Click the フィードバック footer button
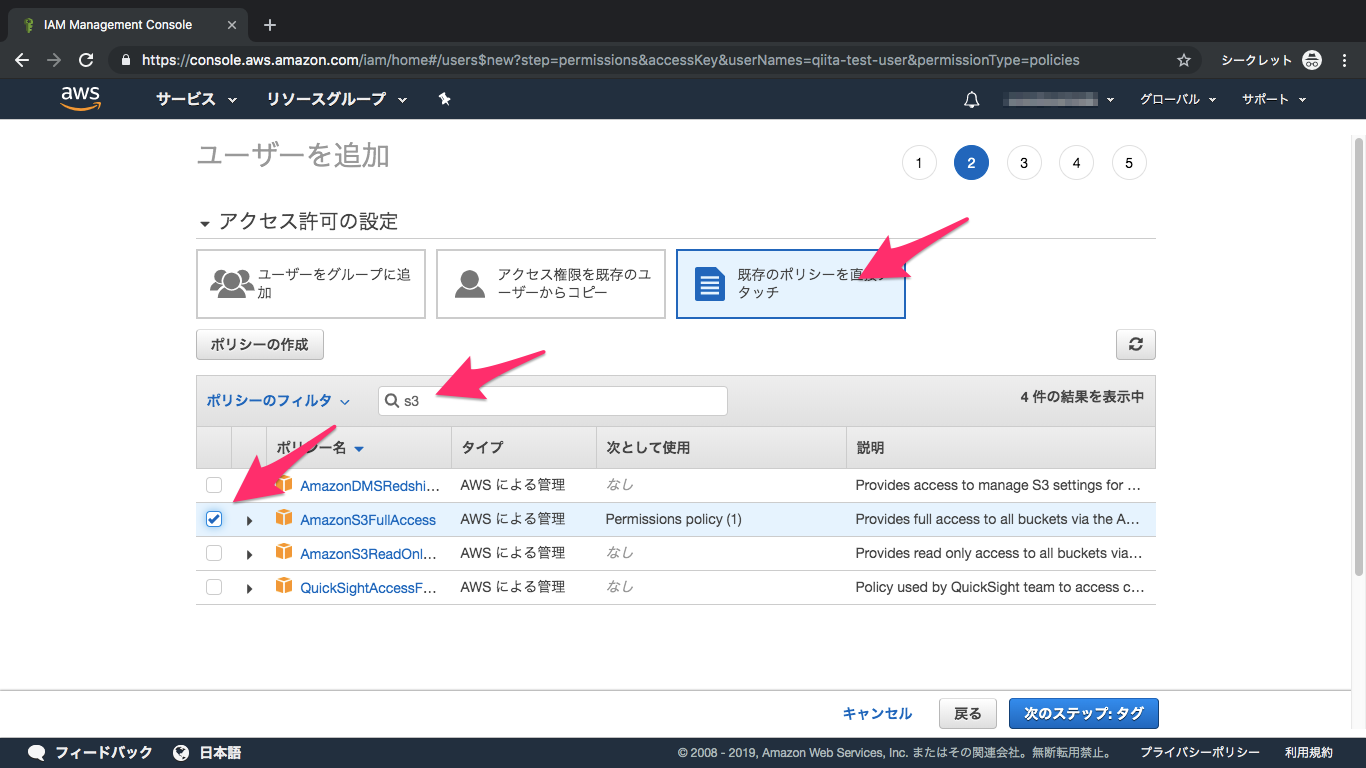The height and width of the screenshot is (768, 1366). [90, 753]
